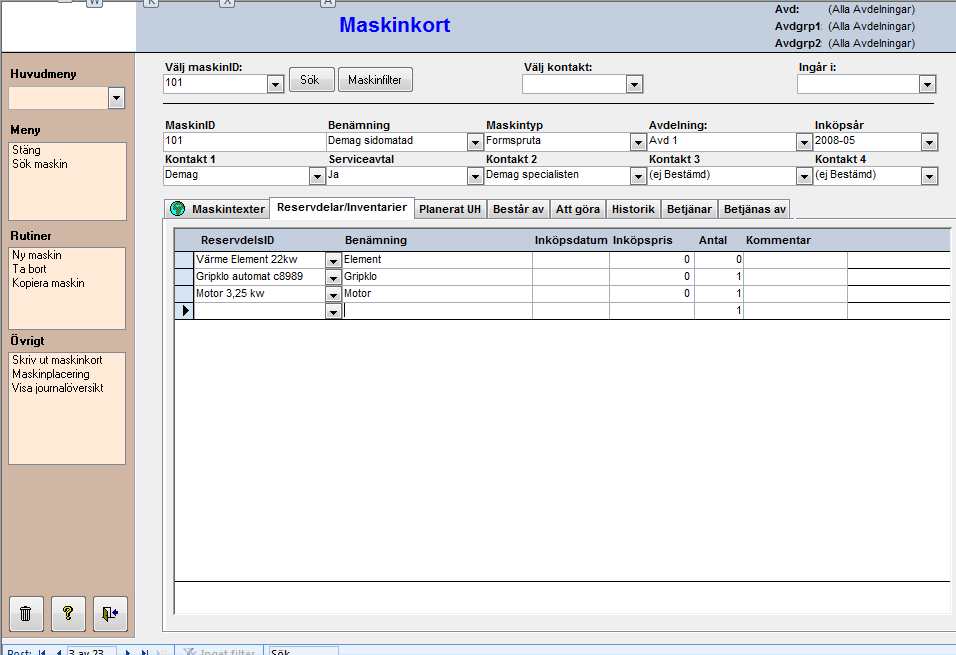Click the Inget filter indicator
Image resolution: width=956 pixels, height=655 pixels.
click(219, 652)
